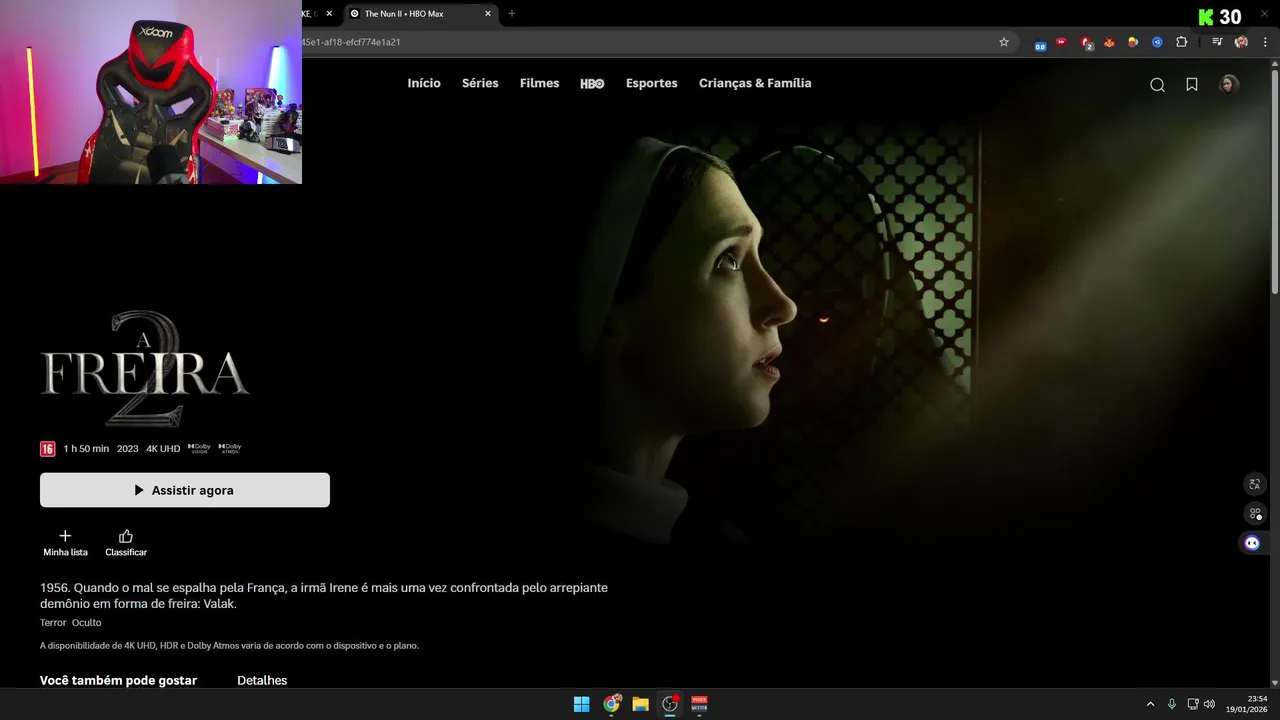Show hidden system tray icons
The height and width of the screenshot is (720, 1280).
tap(1150, 704)
